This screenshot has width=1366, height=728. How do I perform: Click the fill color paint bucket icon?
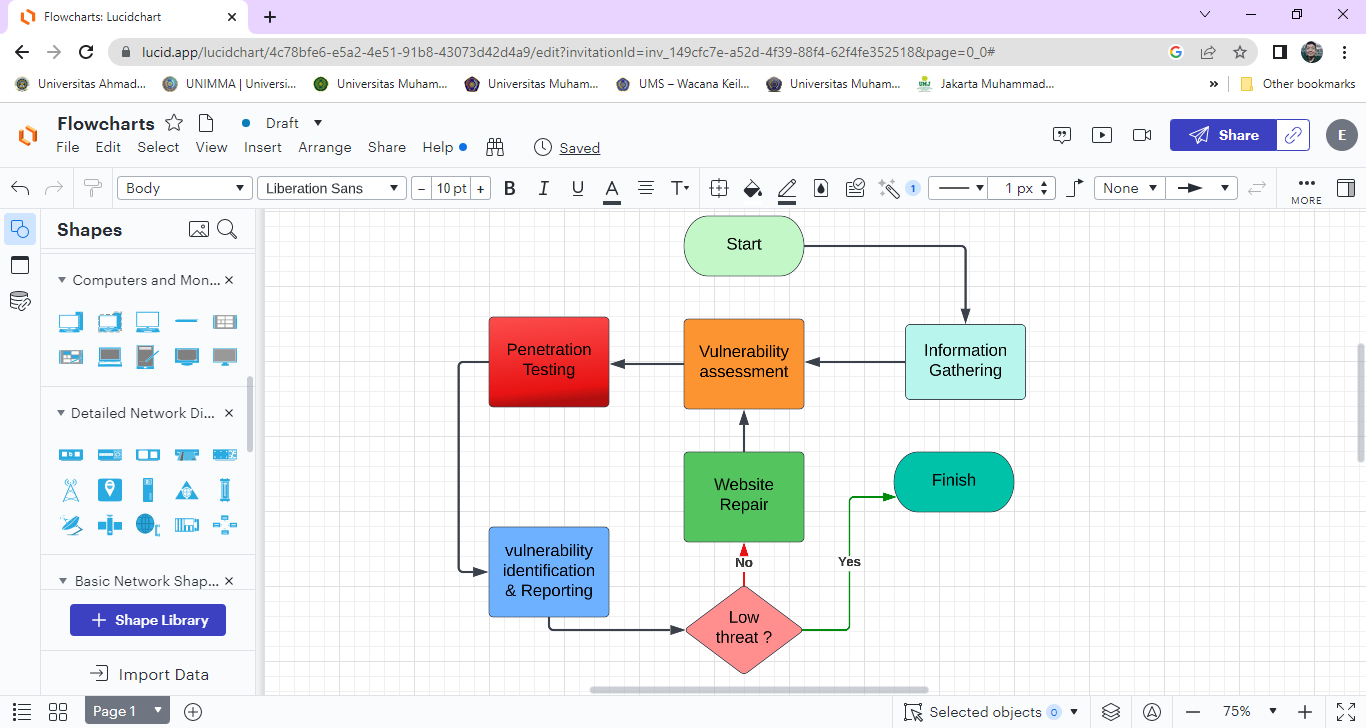(753, 188)
